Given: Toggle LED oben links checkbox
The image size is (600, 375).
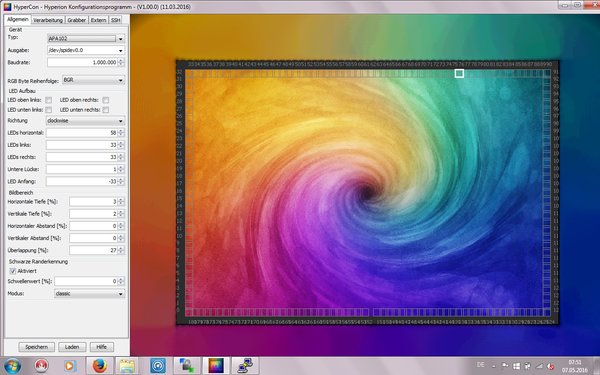Looking at the screenshot, I should 49,100.
